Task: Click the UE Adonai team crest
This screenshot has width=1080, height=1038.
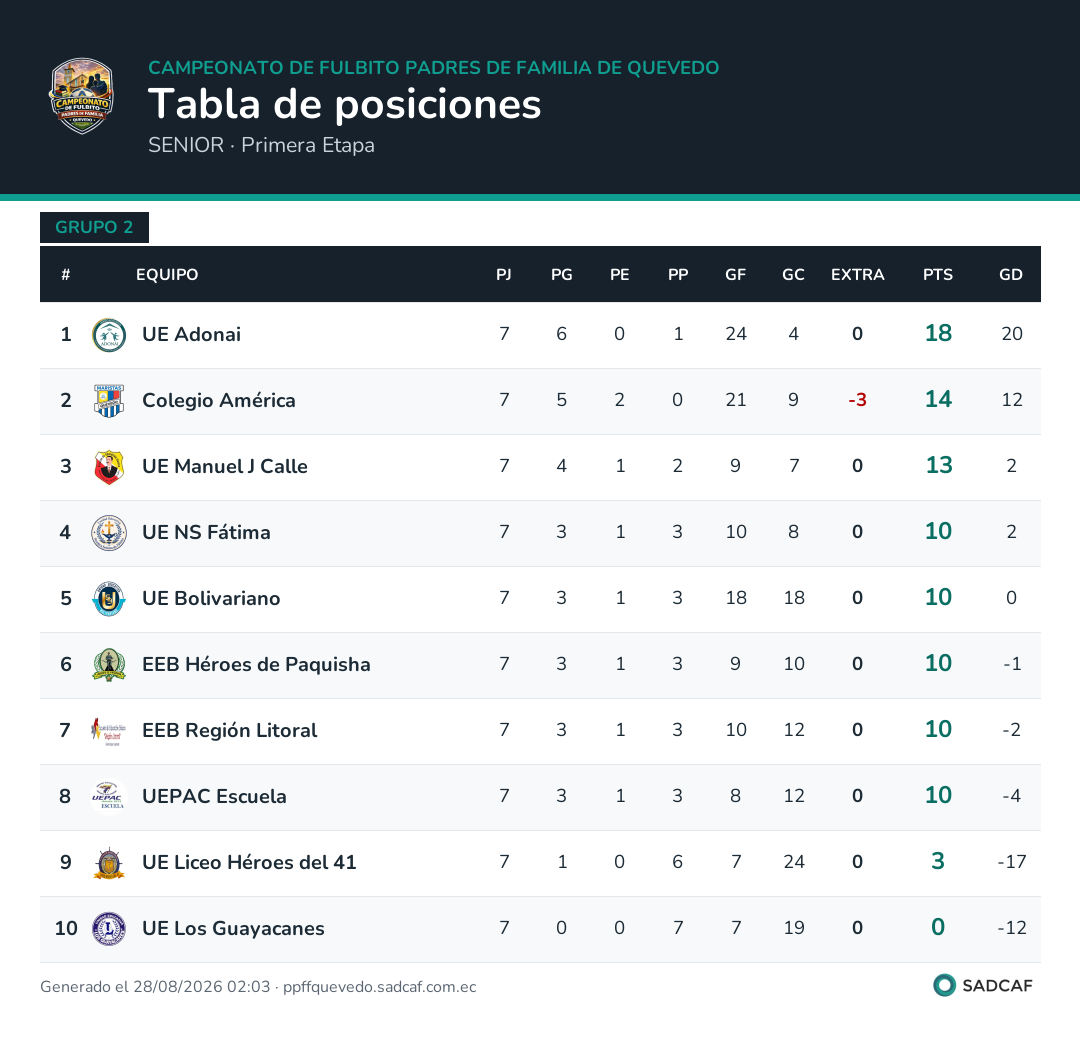Action: click(x=109, y=335)
